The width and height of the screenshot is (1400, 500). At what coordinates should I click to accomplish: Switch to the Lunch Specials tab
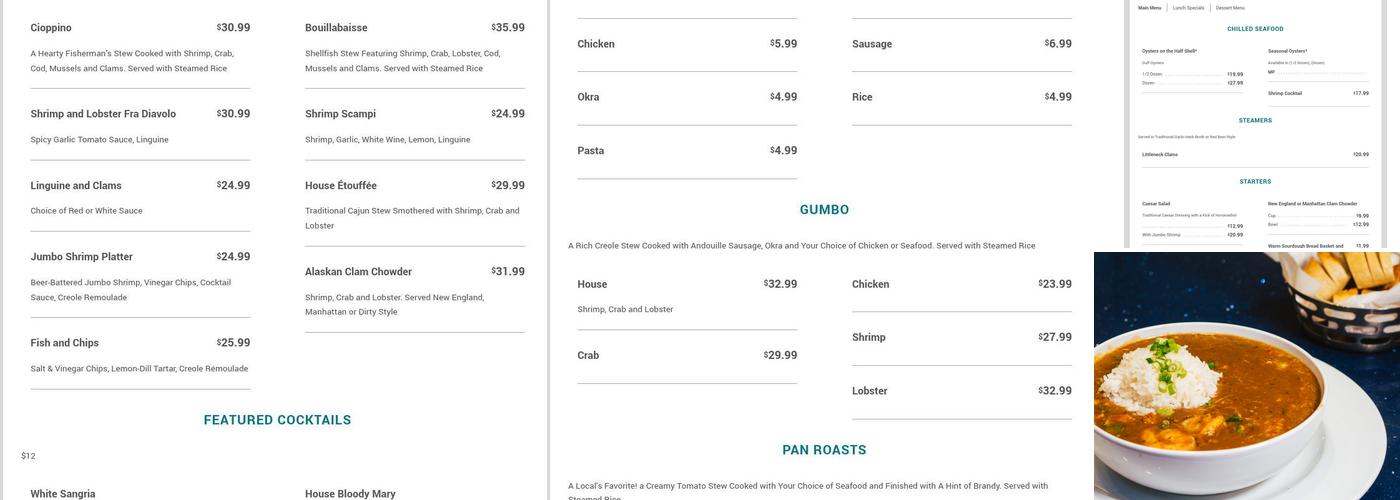pos(1188,8)
